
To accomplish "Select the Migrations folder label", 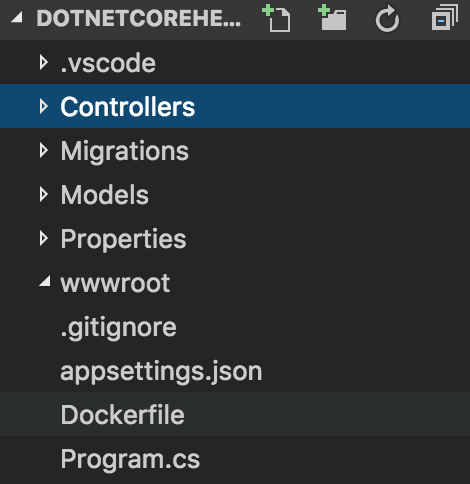I will pyautogui.click(x=125, y=152).
